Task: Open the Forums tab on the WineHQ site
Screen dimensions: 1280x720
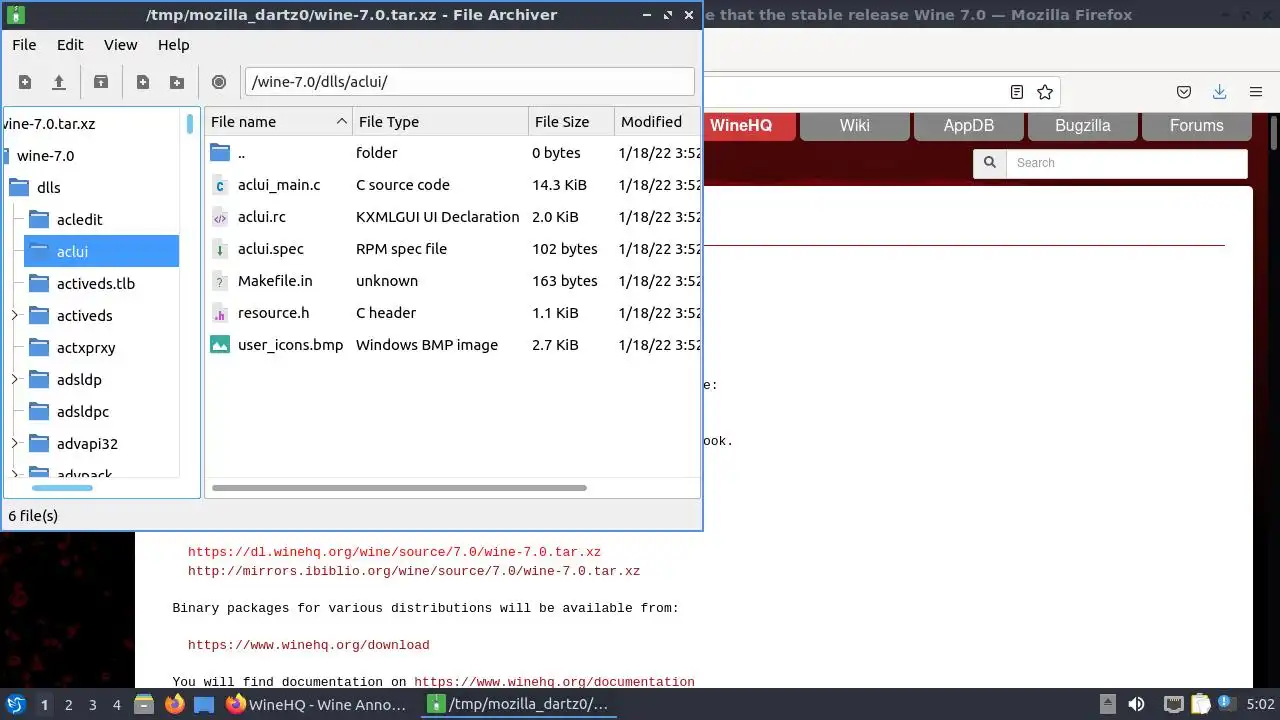Action: tap(1196, 126)
